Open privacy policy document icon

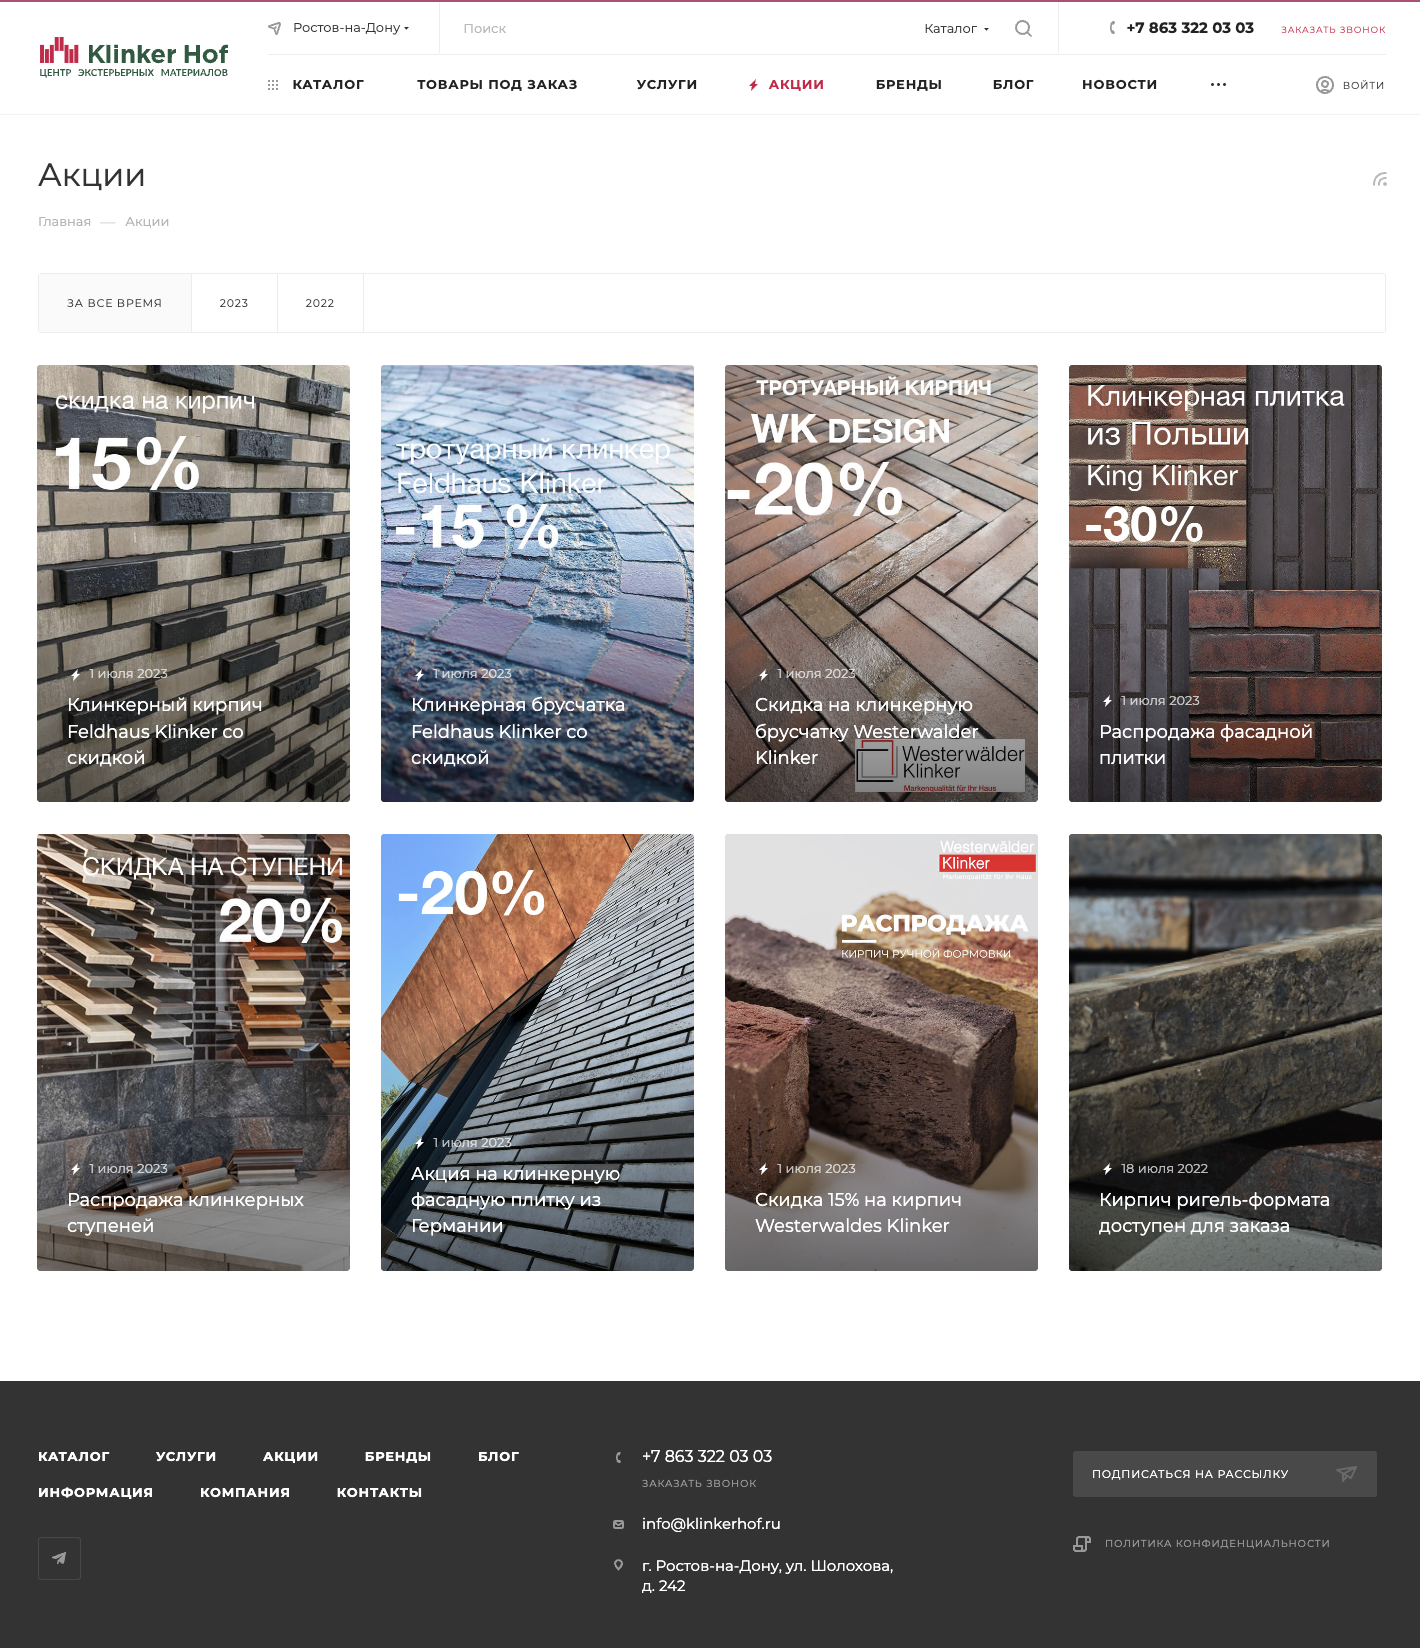point(1082,1543)
